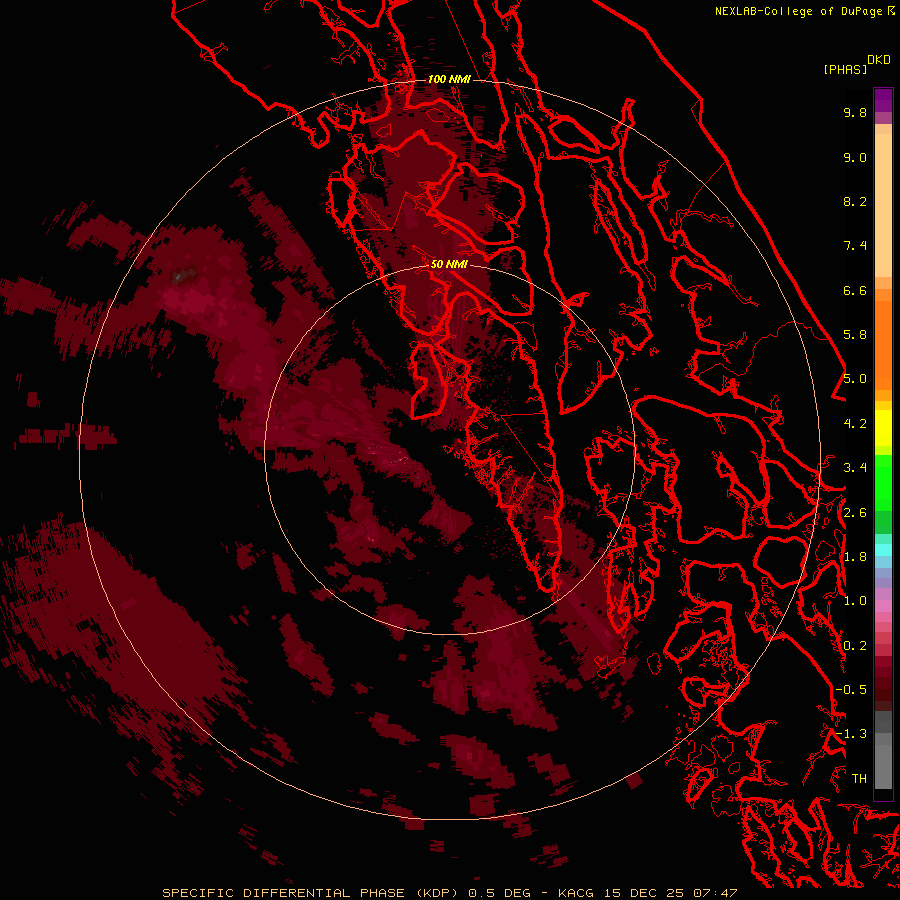Screen dimensions: 900x900
Task: Click the Specific Differential Phase (KDP) title text
Action: (x=311, y=893)
